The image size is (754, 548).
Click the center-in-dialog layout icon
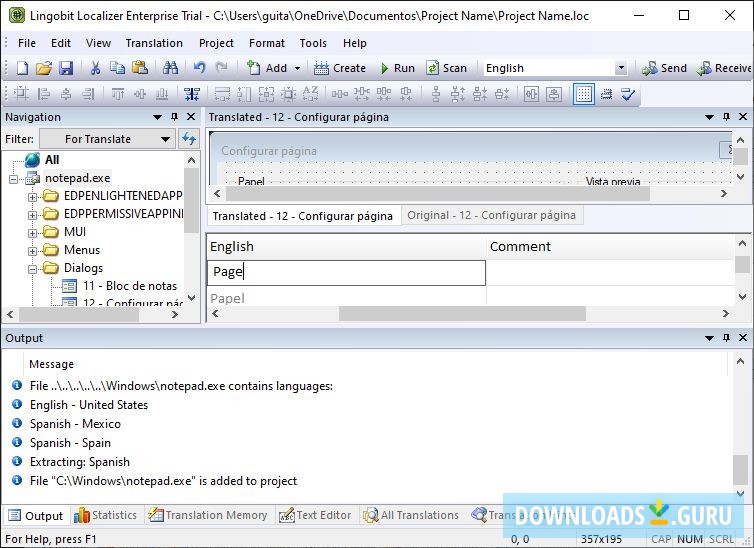coord(21,94)
